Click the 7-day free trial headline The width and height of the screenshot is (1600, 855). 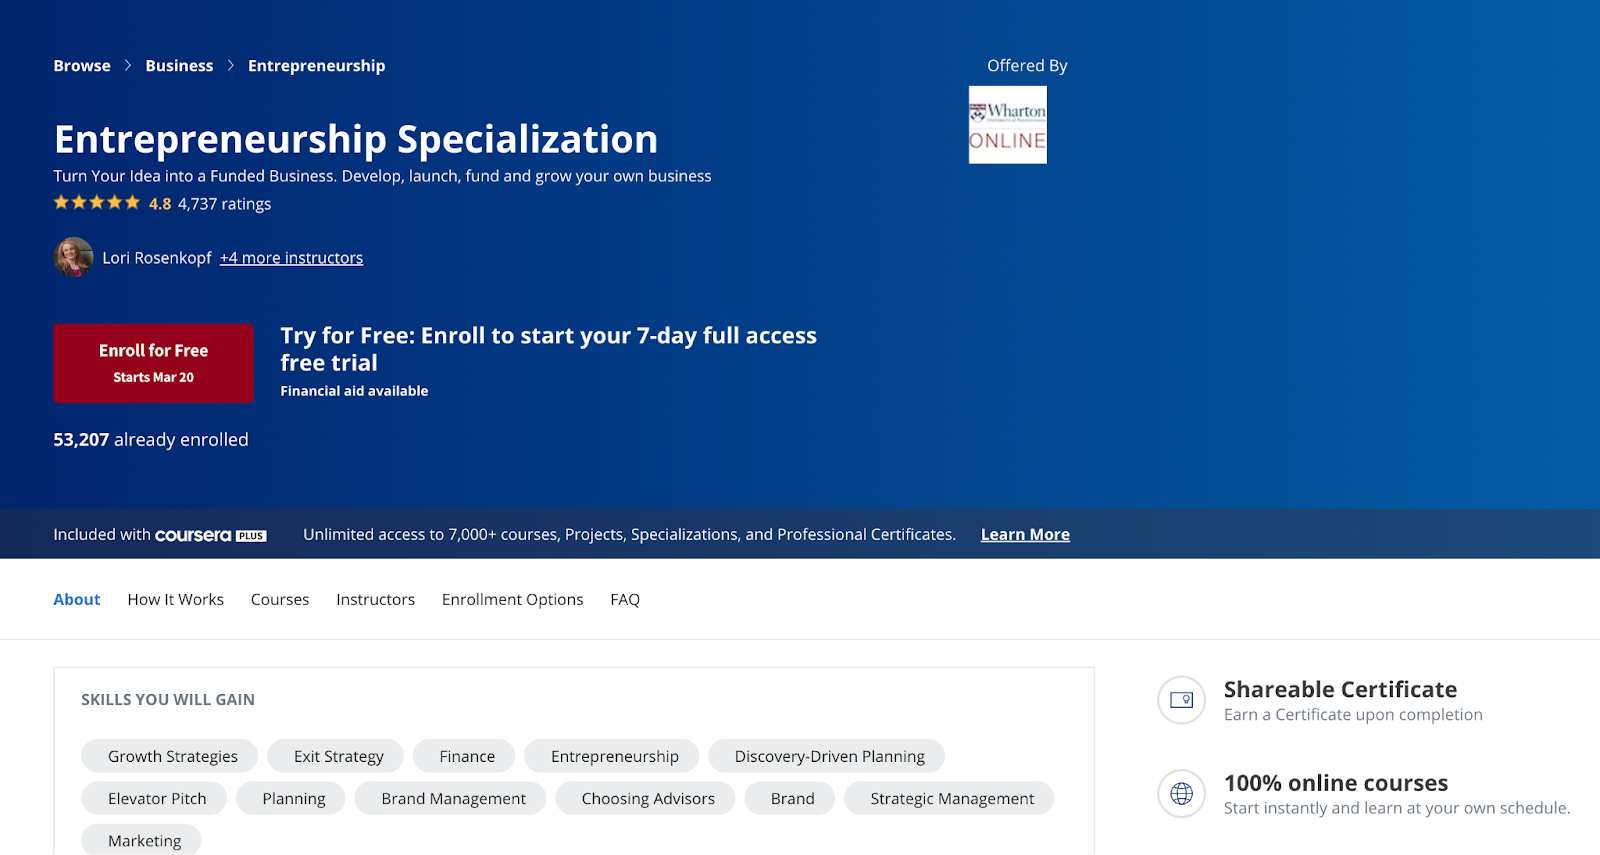pyautogui.click(x=548, y=349)
